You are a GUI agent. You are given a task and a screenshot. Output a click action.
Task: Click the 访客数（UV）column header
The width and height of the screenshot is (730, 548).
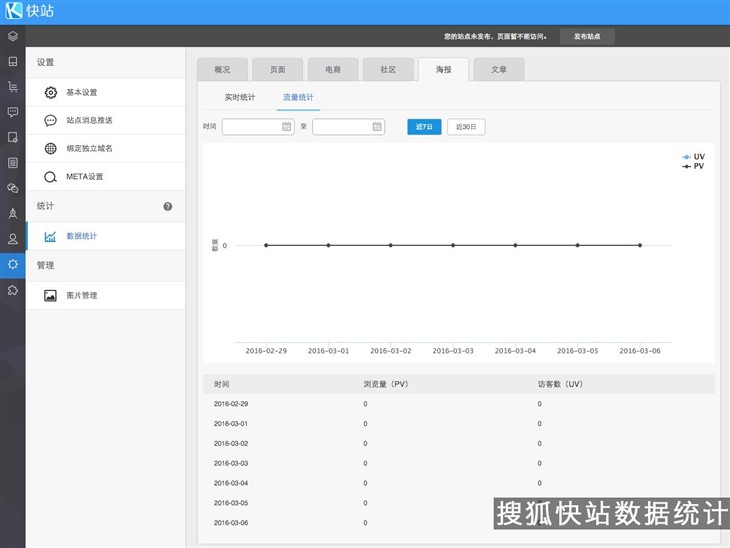click(x=560, y=384)
